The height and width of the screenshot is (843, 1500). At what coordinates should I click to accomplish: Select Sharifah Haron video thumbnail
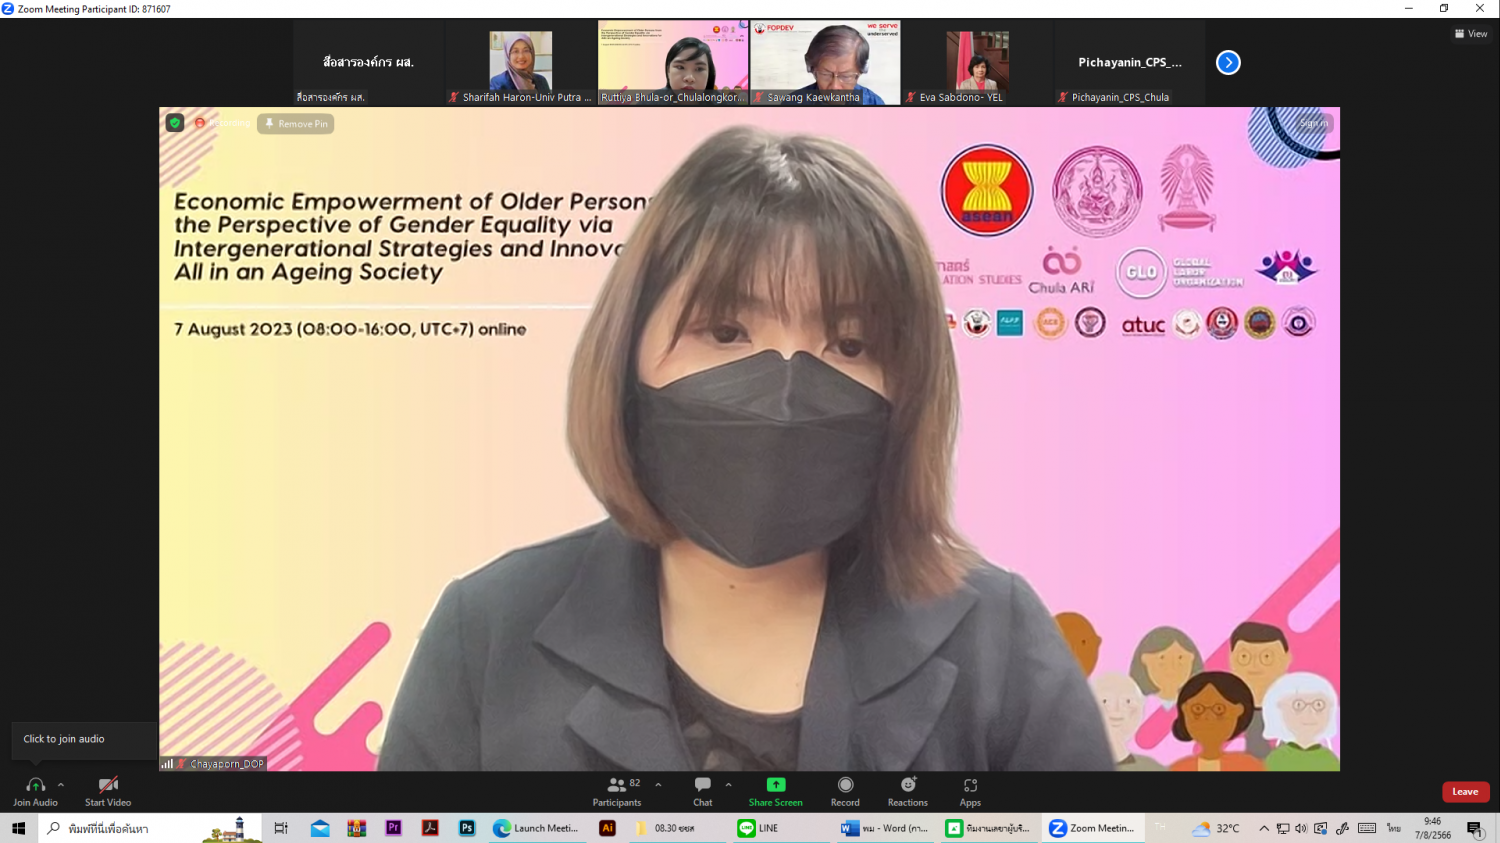pyautogui.click(x=520, y=62)
